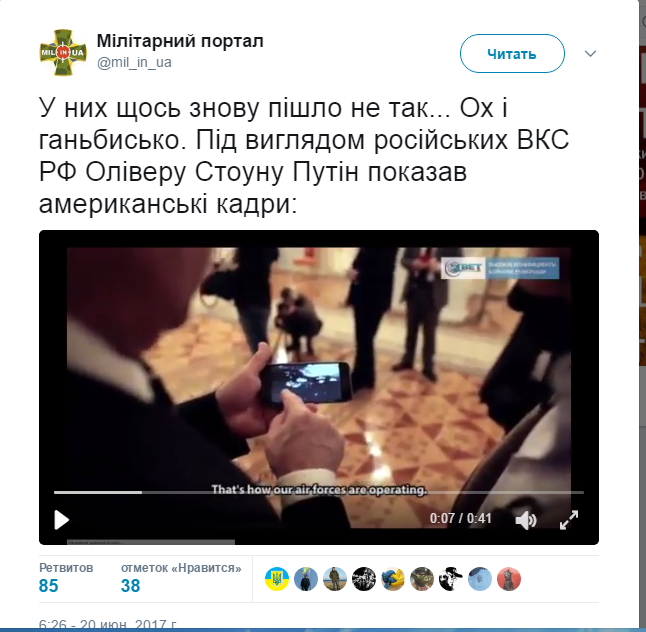Open the blue-yellow bird avatar
646x632 pixels.
393,579
